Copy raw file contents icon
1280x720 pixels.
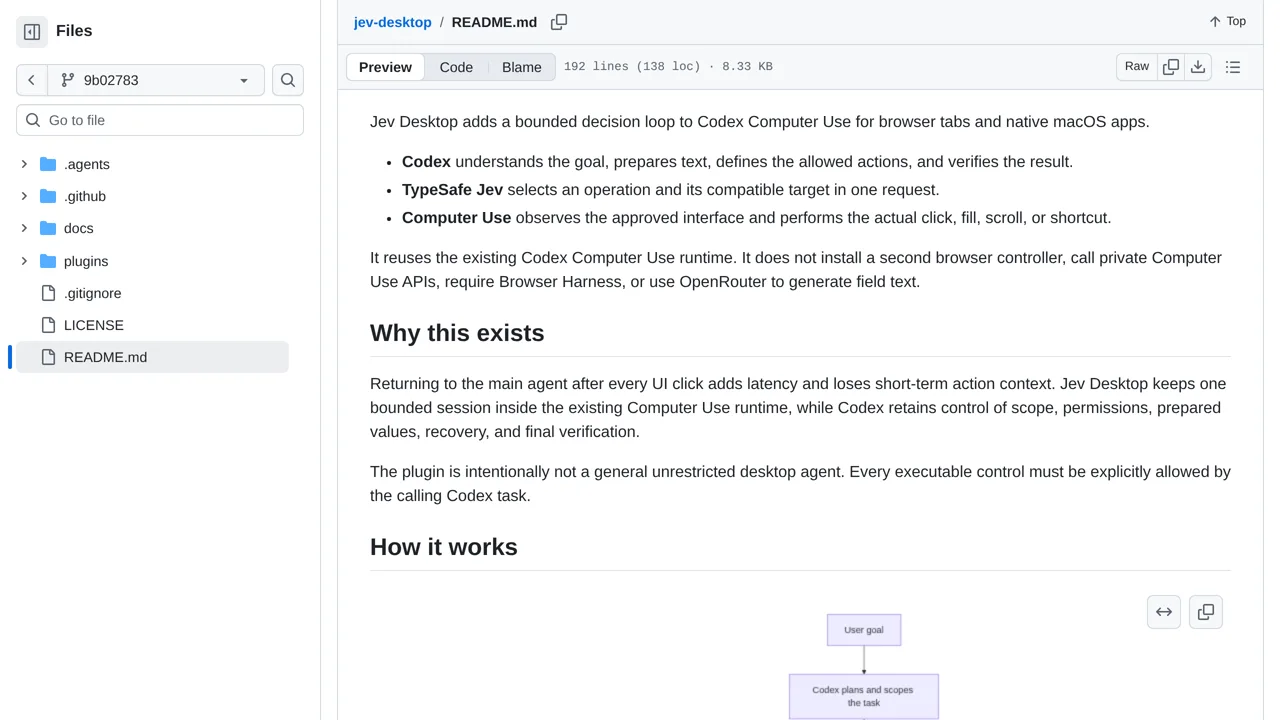pyautogui.click(x=1171, y=66)
